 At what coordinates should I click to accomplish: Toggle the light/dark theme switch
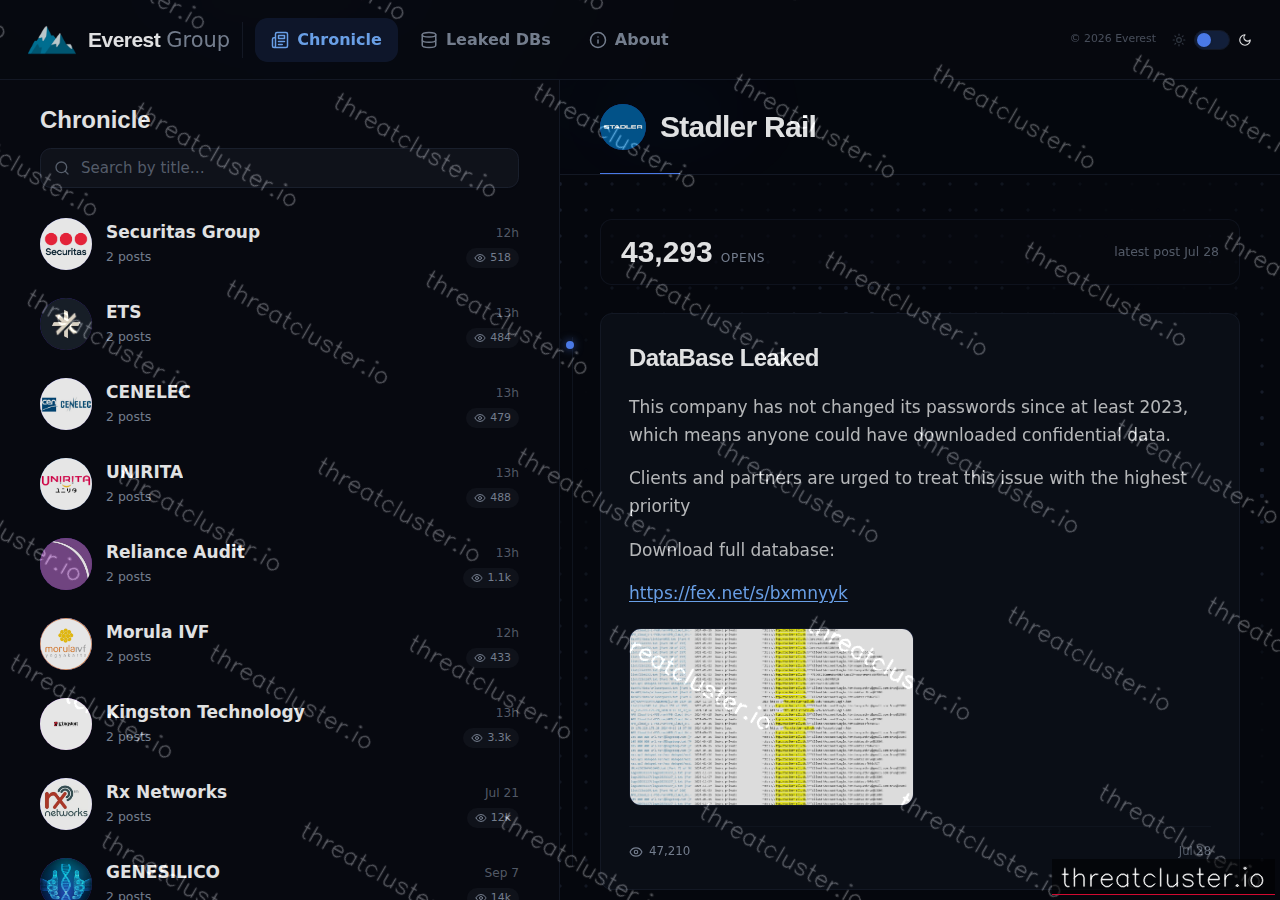pos(1211,40)
